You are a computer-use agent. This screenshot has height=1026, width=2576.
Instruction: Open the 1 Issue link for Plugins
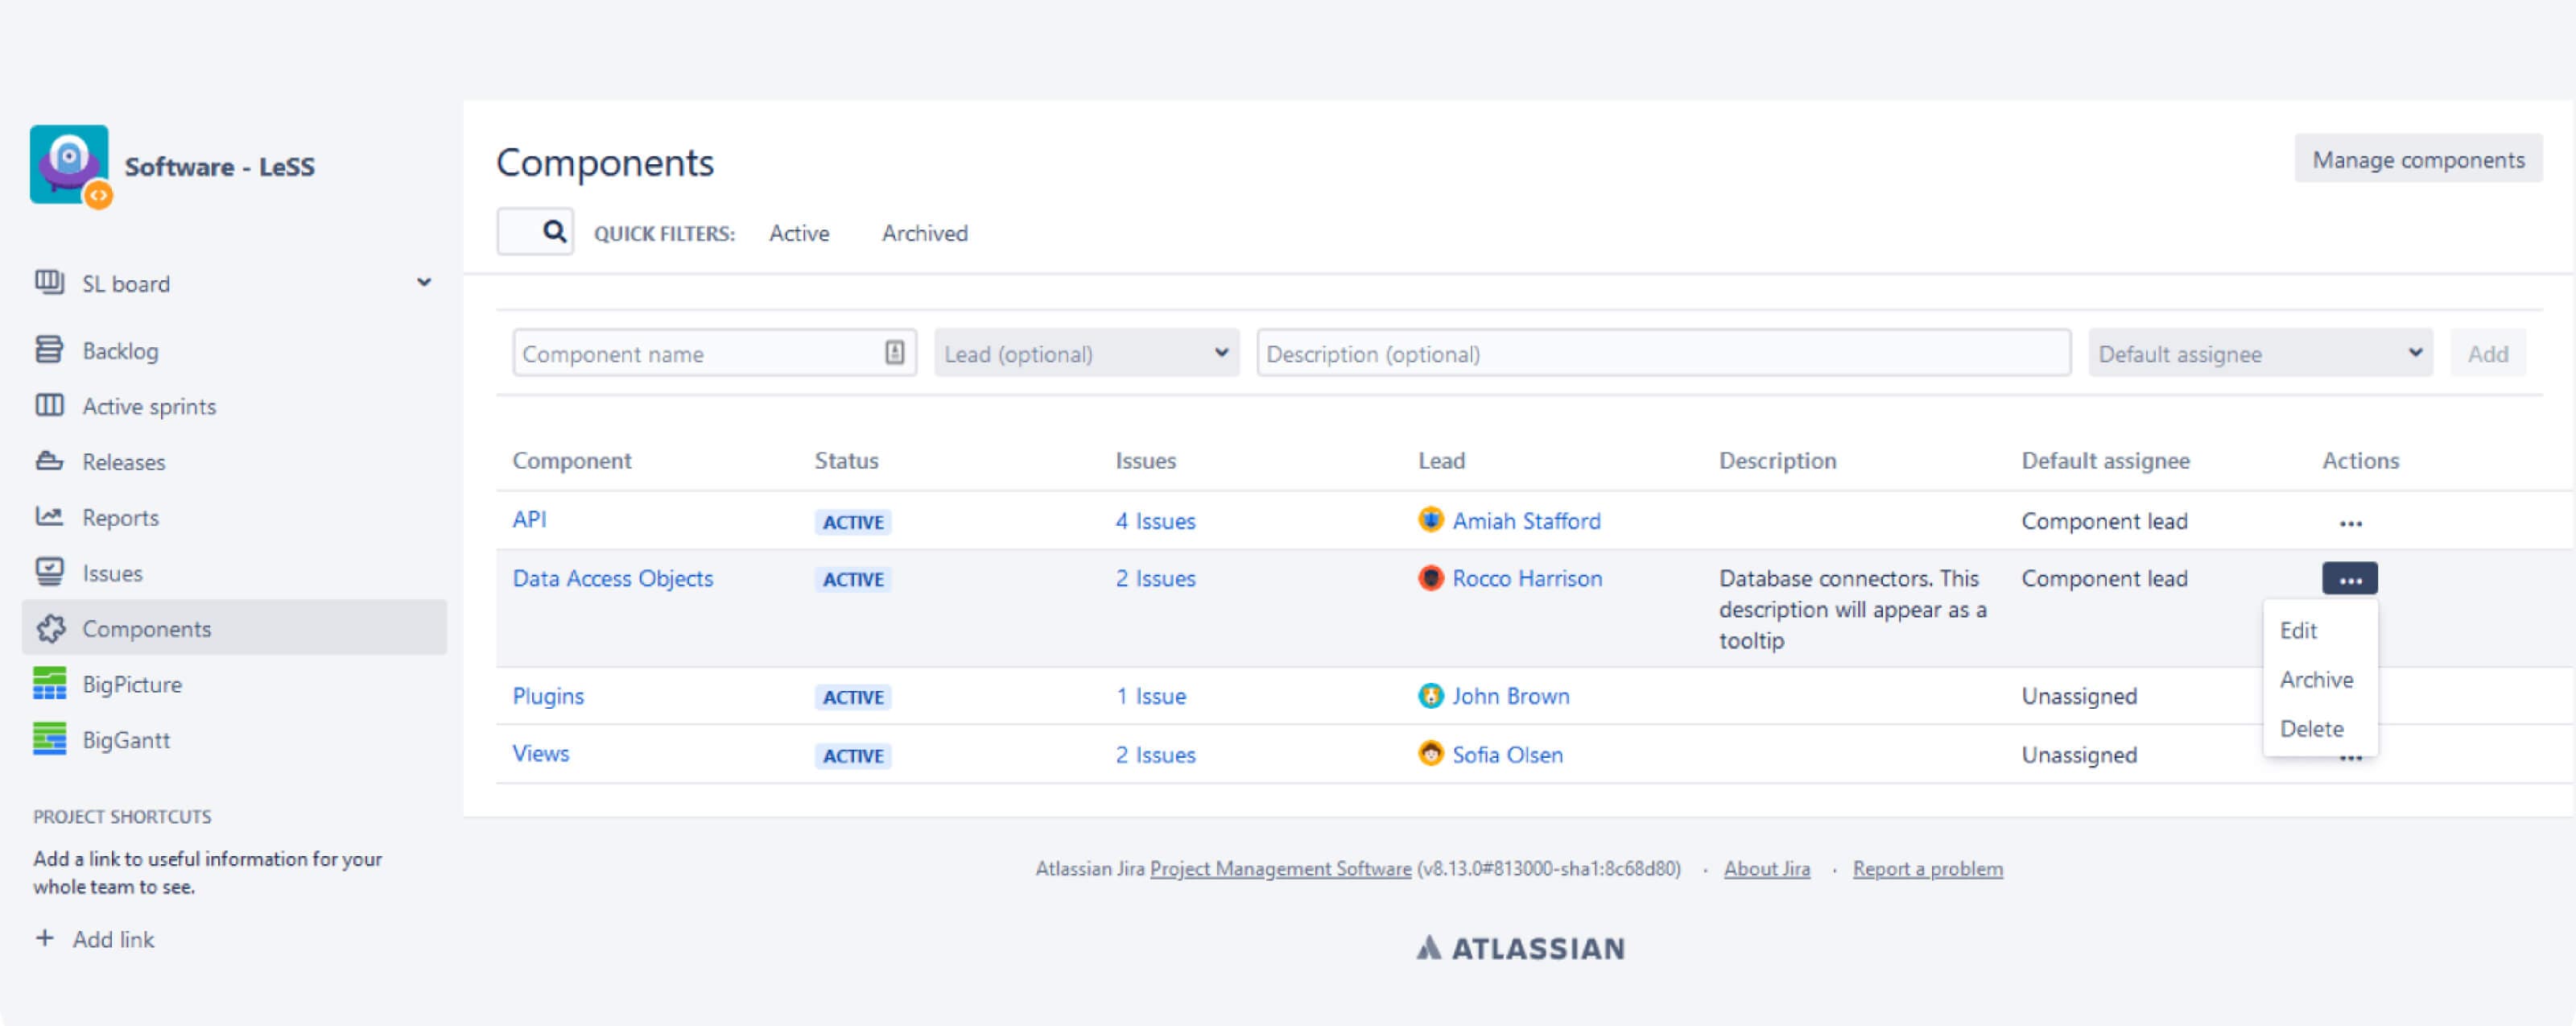pos(1151,696)
